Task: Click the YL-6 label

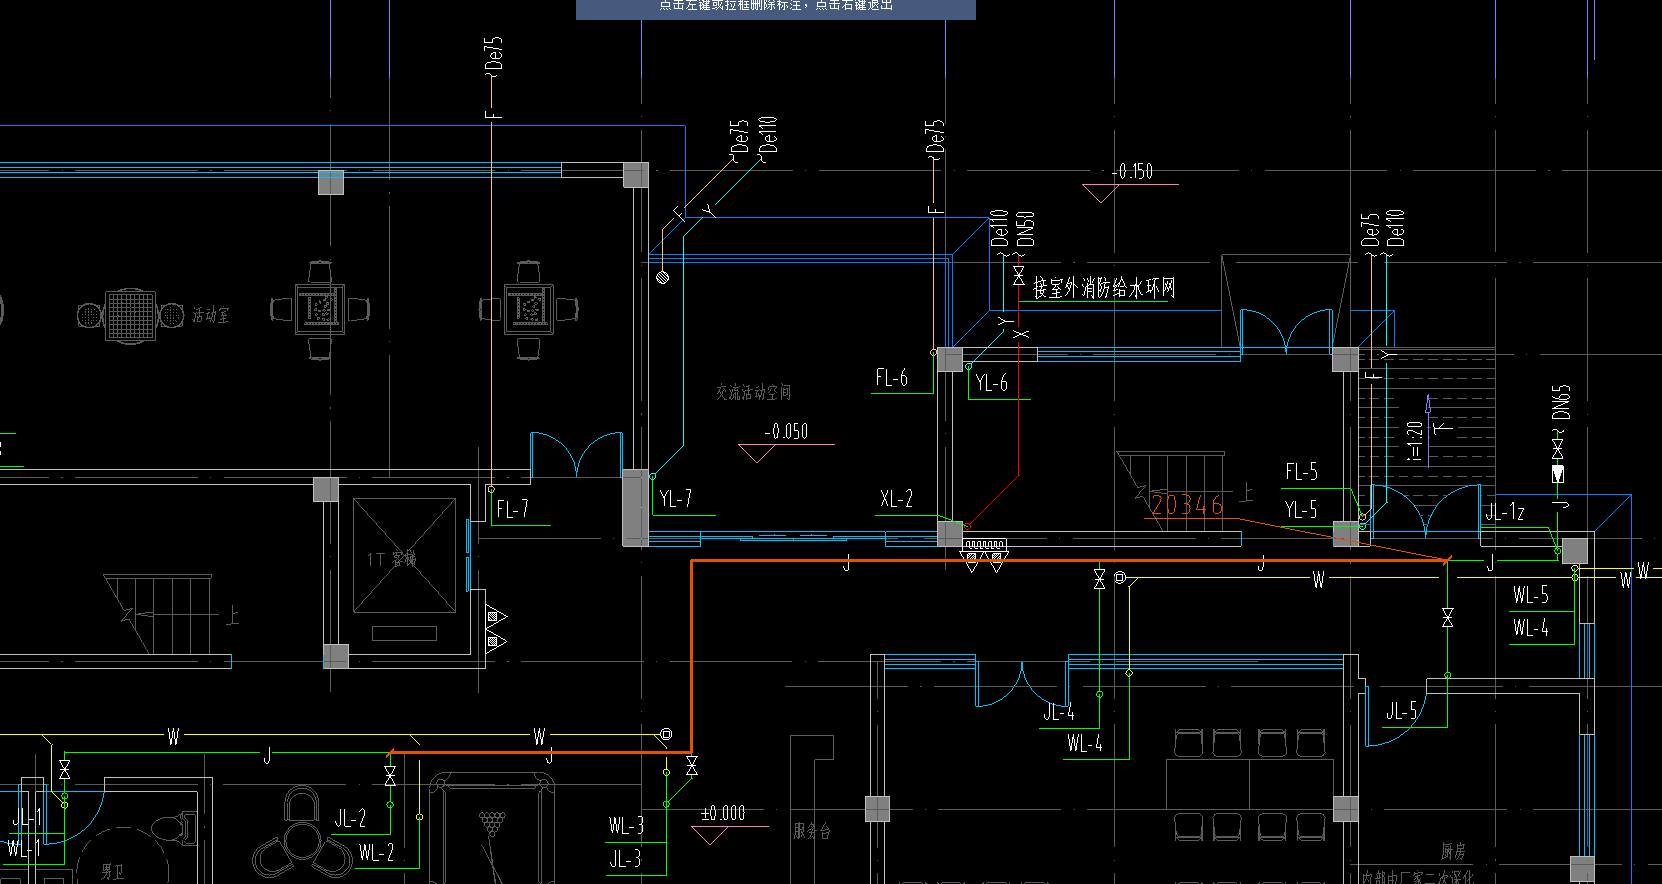Action: 992,383
